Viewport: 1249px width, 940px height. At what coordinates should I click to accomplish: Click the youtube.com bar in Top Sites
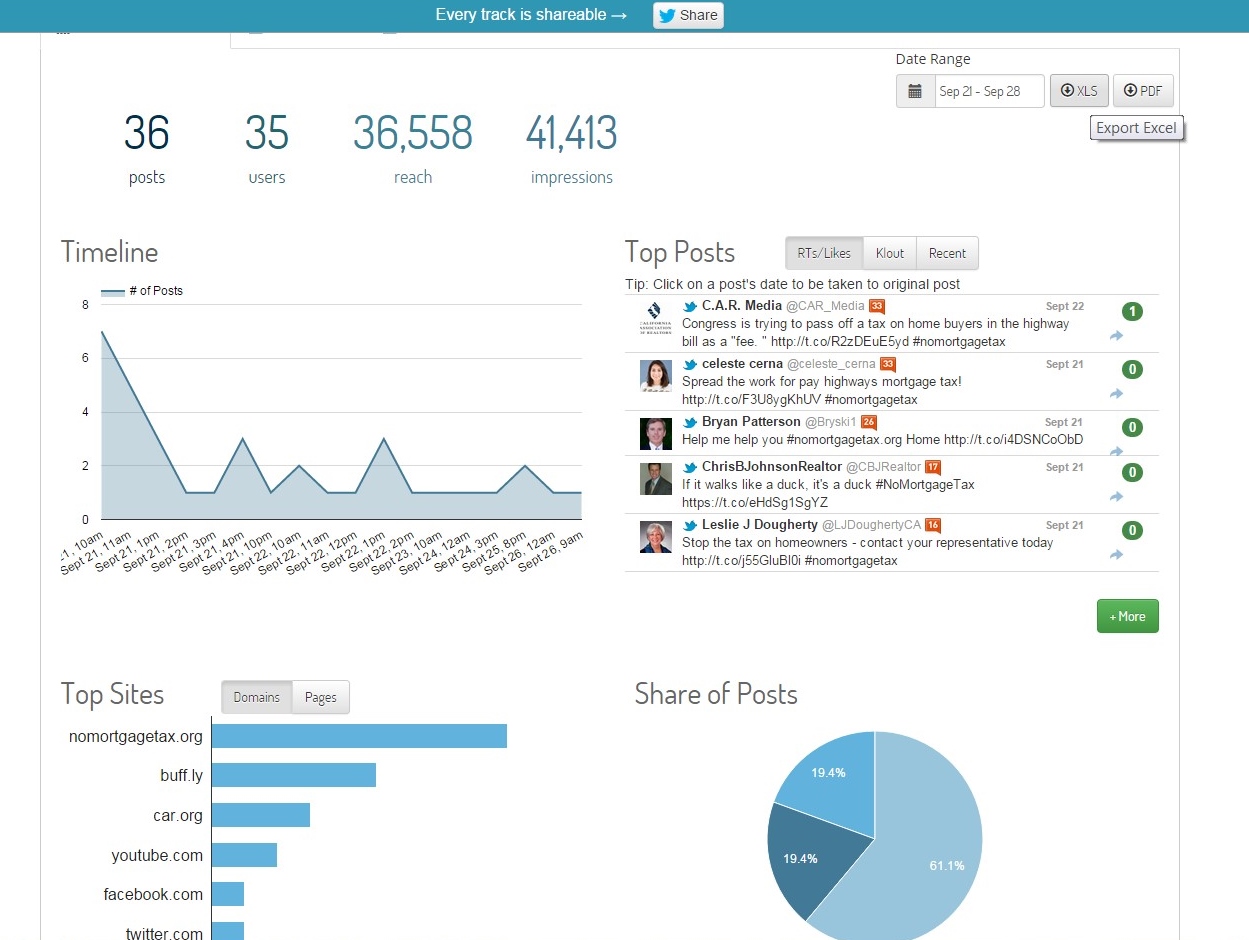click(x=244, y=855)
